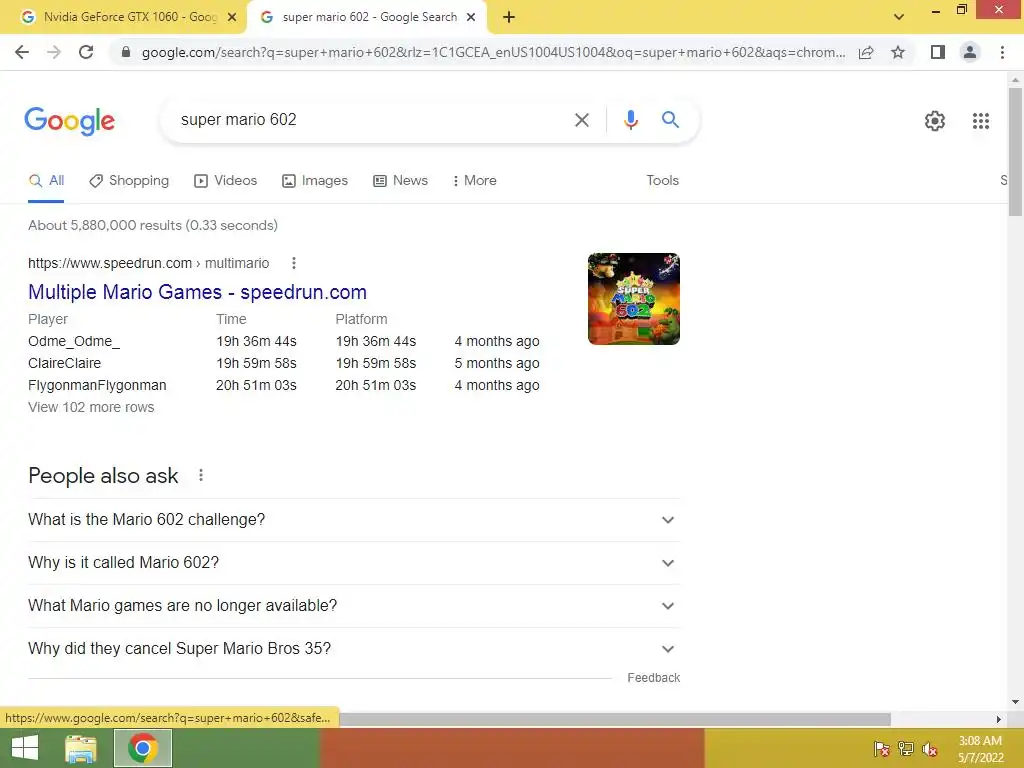Open Action Center flag tray icon
This screenshot has height=768, width=1024.
(882, 749)
